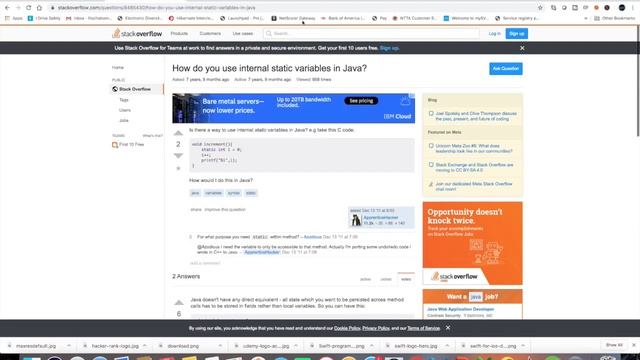This screenshot has height=360, width=640.
Task: Upvote the first answer scored 6
Action: [x=179, y=302]
